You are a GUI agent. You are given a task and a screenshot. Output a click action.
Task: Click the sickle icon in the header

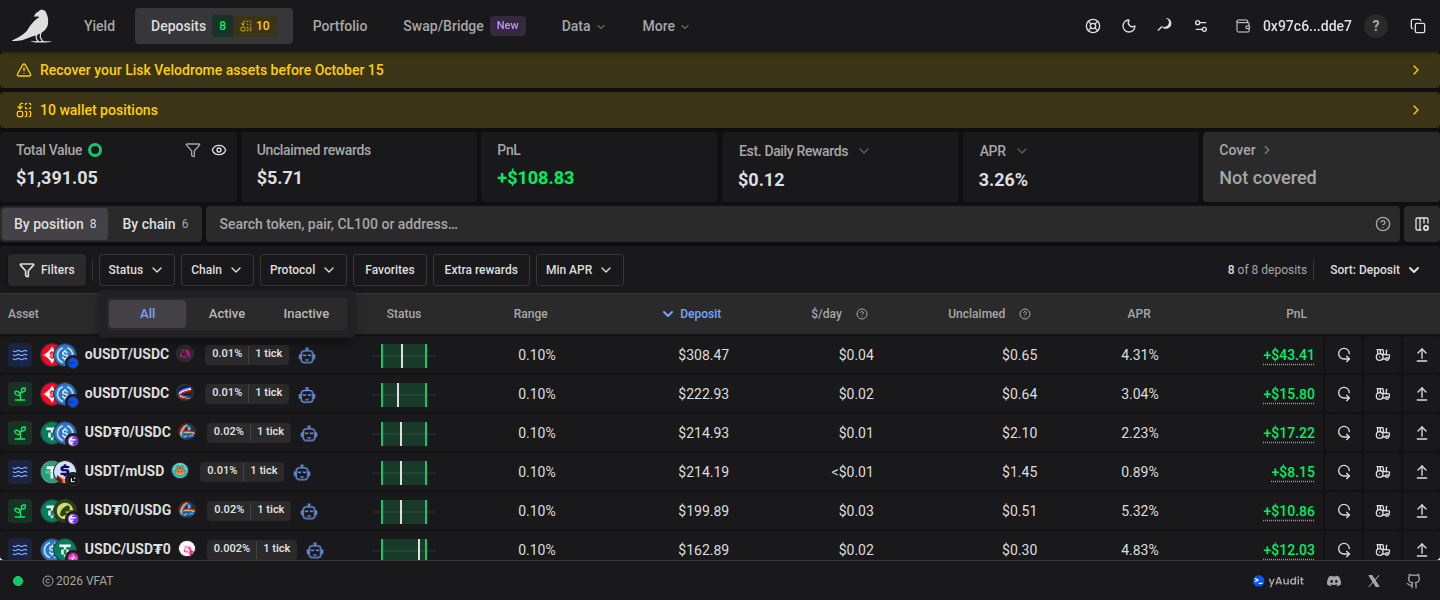(1164, 26)
